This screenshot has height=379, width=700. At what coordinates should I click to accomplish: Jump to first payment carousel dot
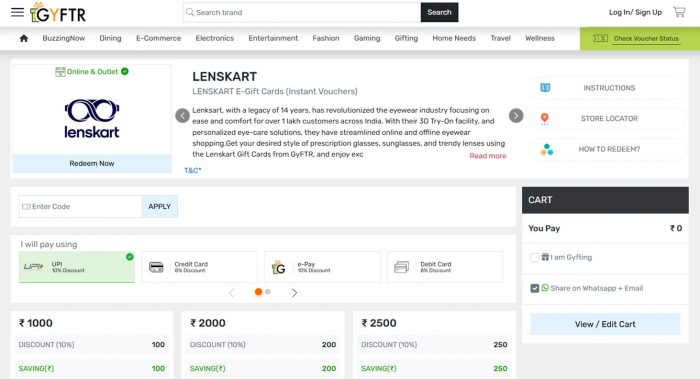(258, 292)
